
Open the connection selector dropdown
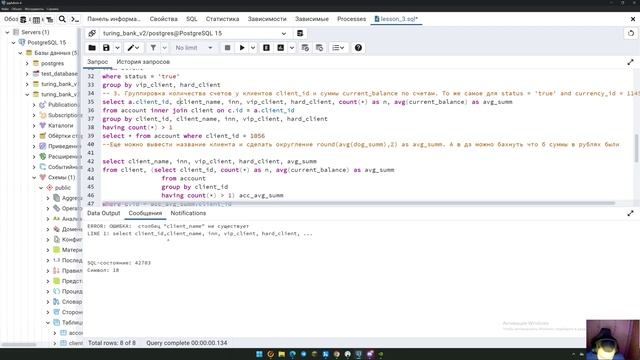(x=284, y=33)
